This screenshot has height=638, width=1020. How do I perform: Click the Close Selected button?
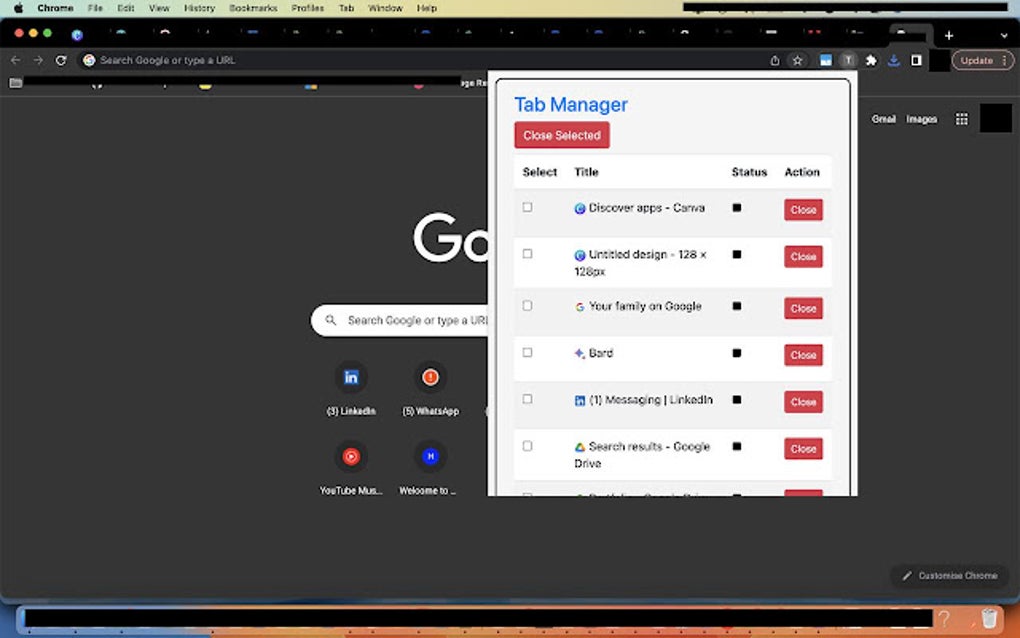(561, 134)
